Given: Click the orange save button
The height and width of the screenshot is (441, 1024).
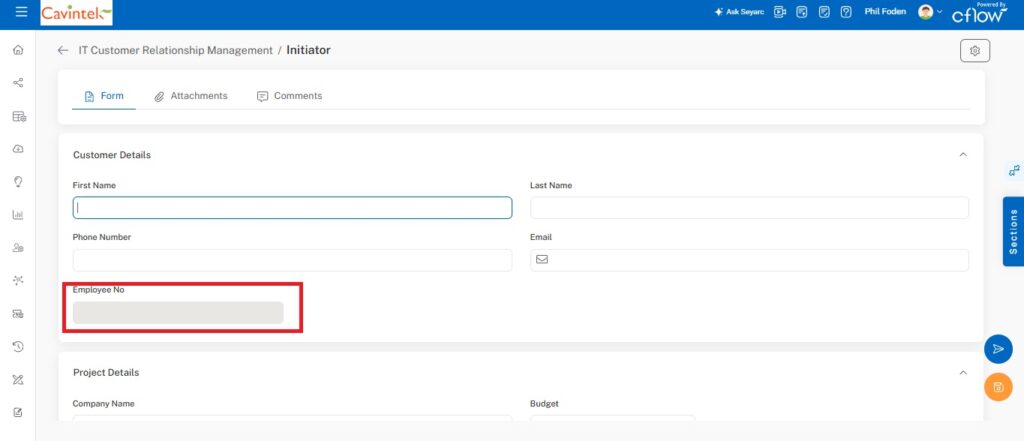Looking at the screenshot, I should click(x=997, y=387).
